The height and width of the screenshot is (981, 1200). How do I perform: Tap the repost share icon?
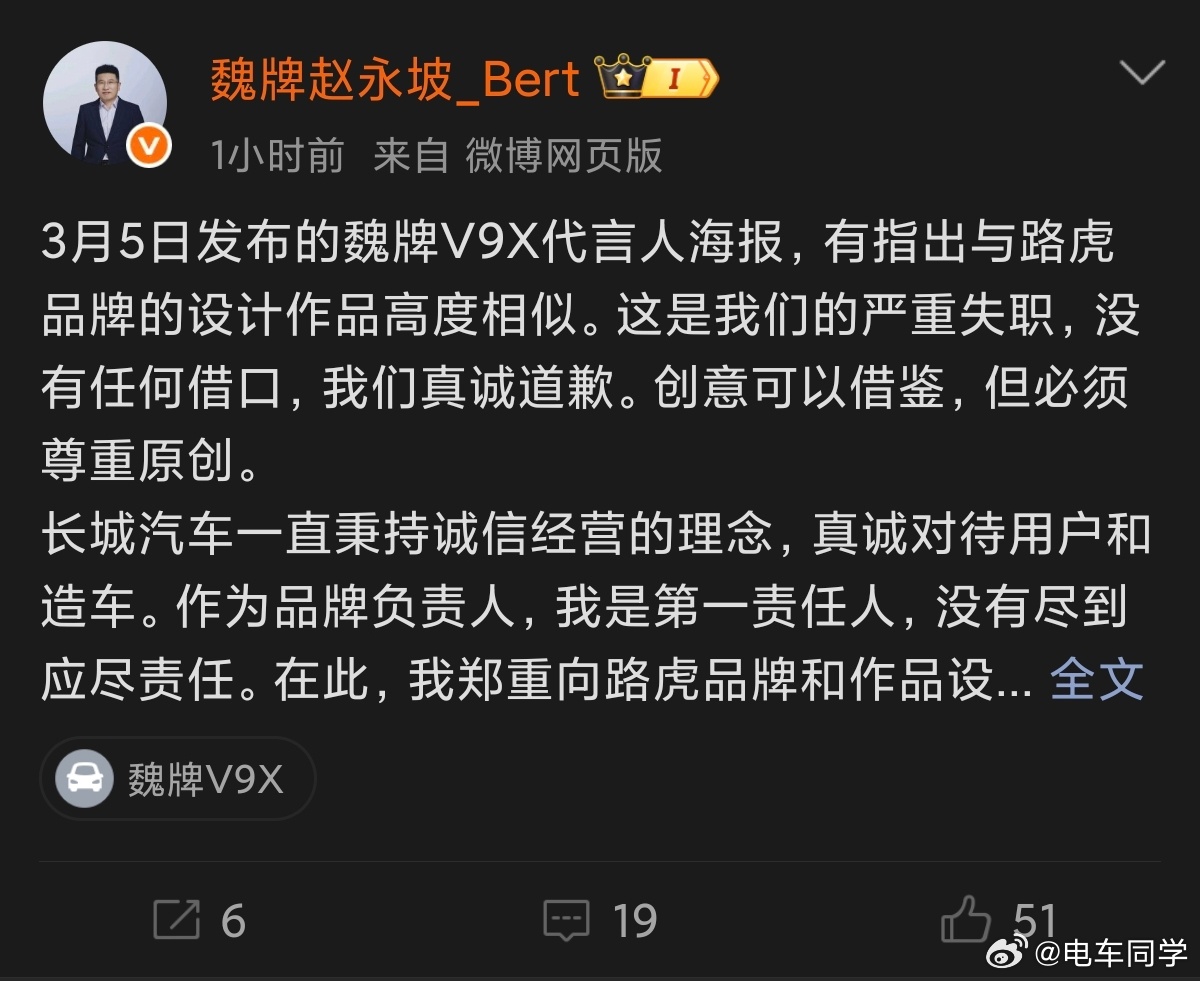tap(177, 919)
